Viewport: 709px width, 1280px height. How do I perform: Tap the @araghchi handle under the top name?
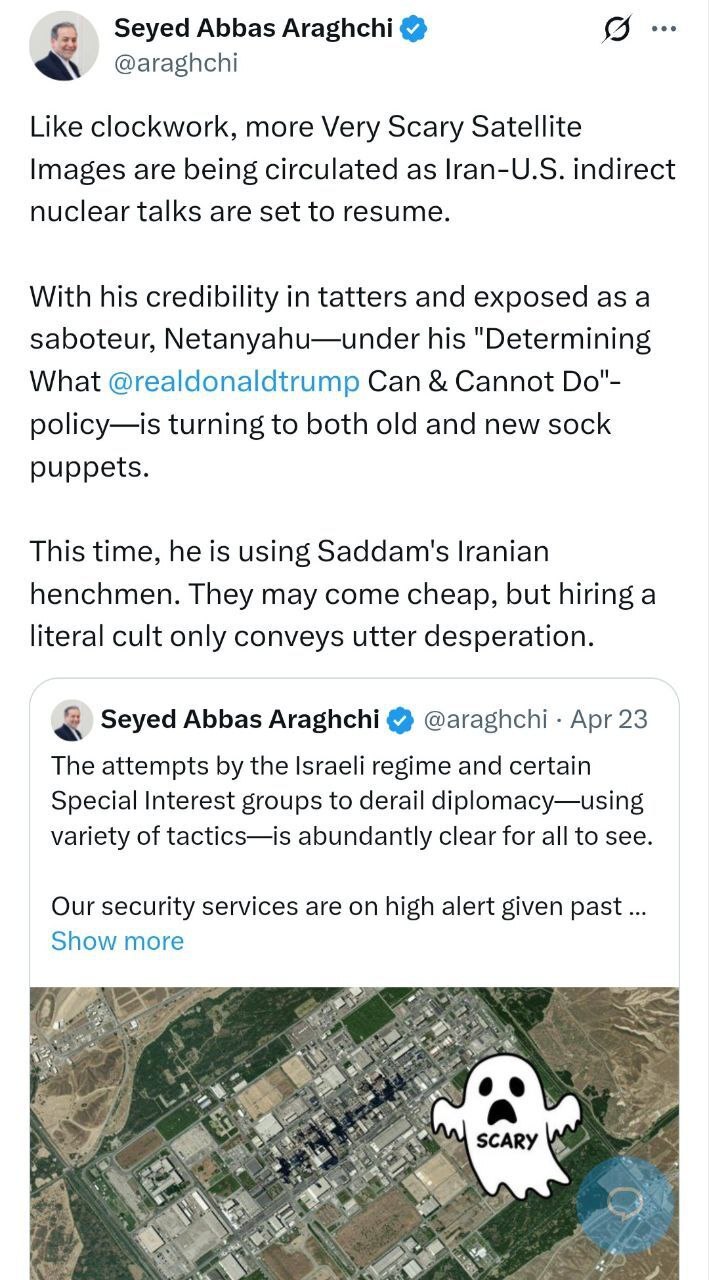coord(176,63)
